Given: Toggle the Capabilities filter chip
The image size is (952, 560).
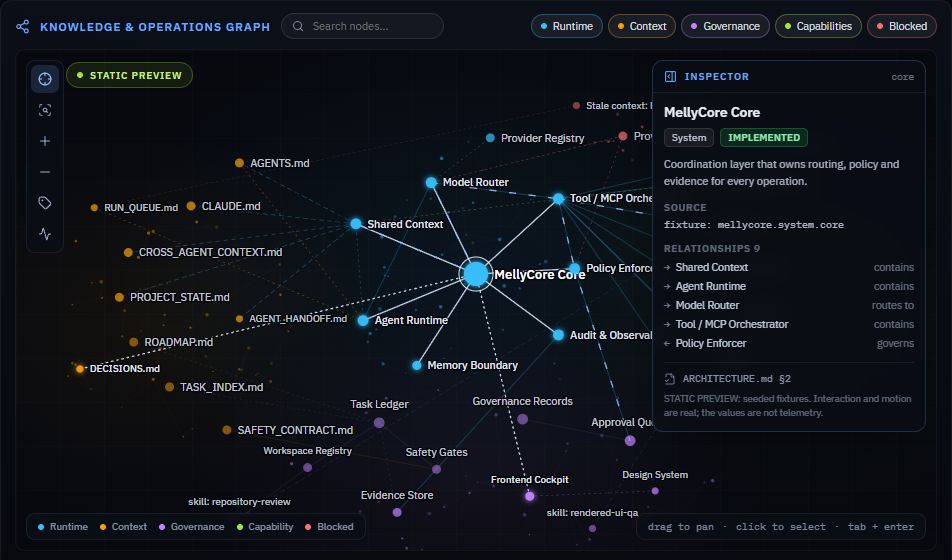Looking at the screenshot, I should (x=818, y=26).
